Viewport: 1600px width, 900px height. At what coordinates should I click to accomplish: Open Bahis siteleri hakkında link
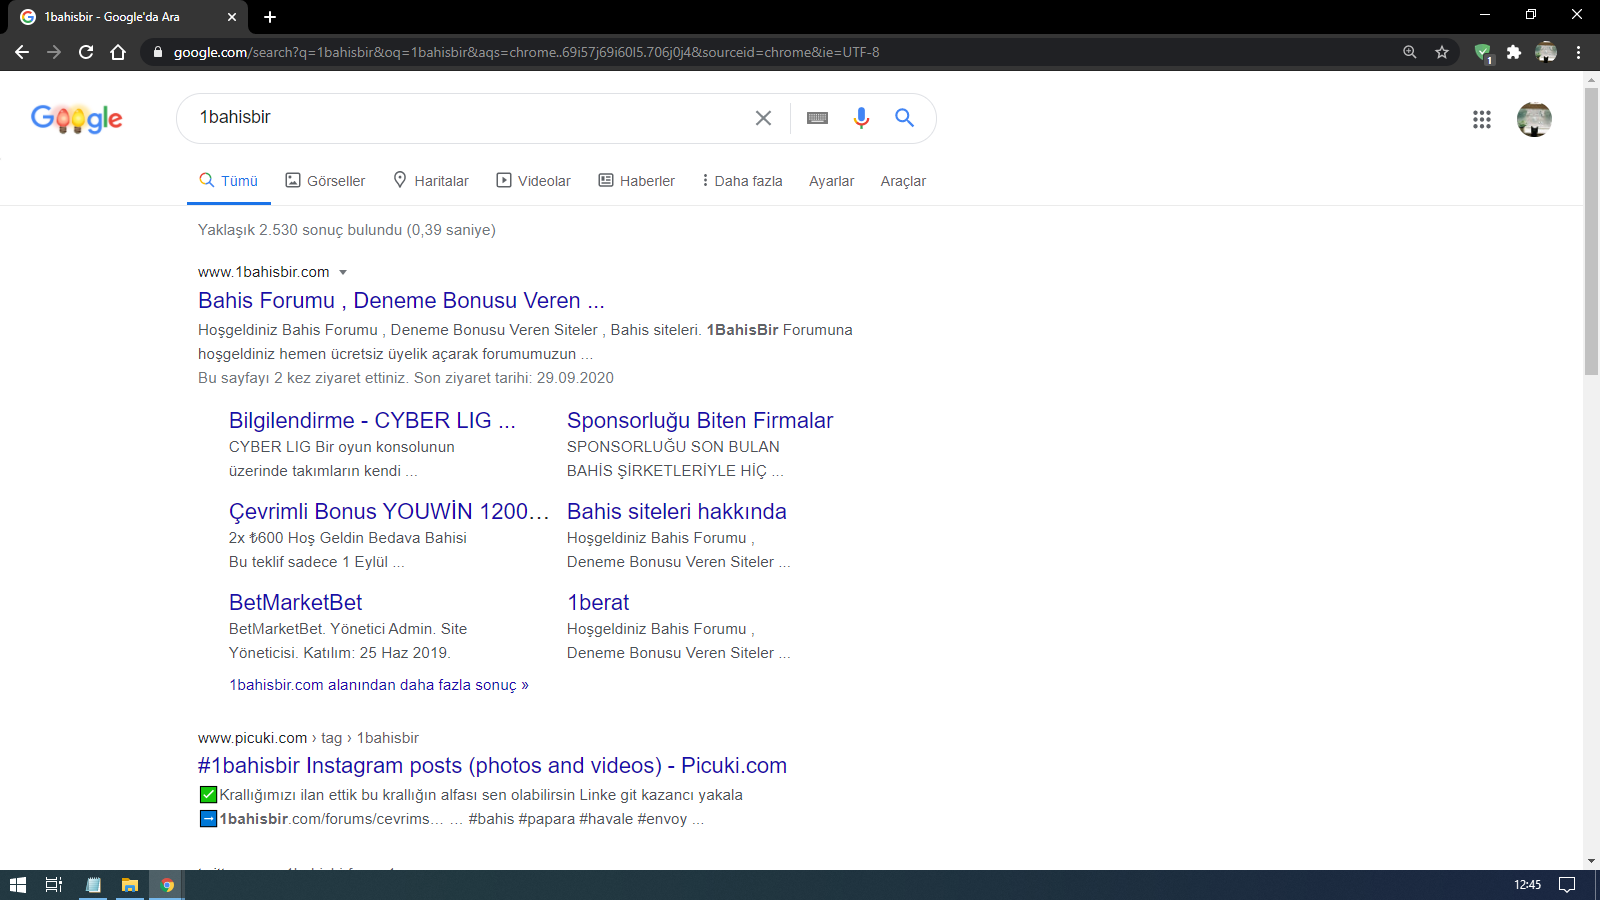pyautogui.click(x=677, y=511)
